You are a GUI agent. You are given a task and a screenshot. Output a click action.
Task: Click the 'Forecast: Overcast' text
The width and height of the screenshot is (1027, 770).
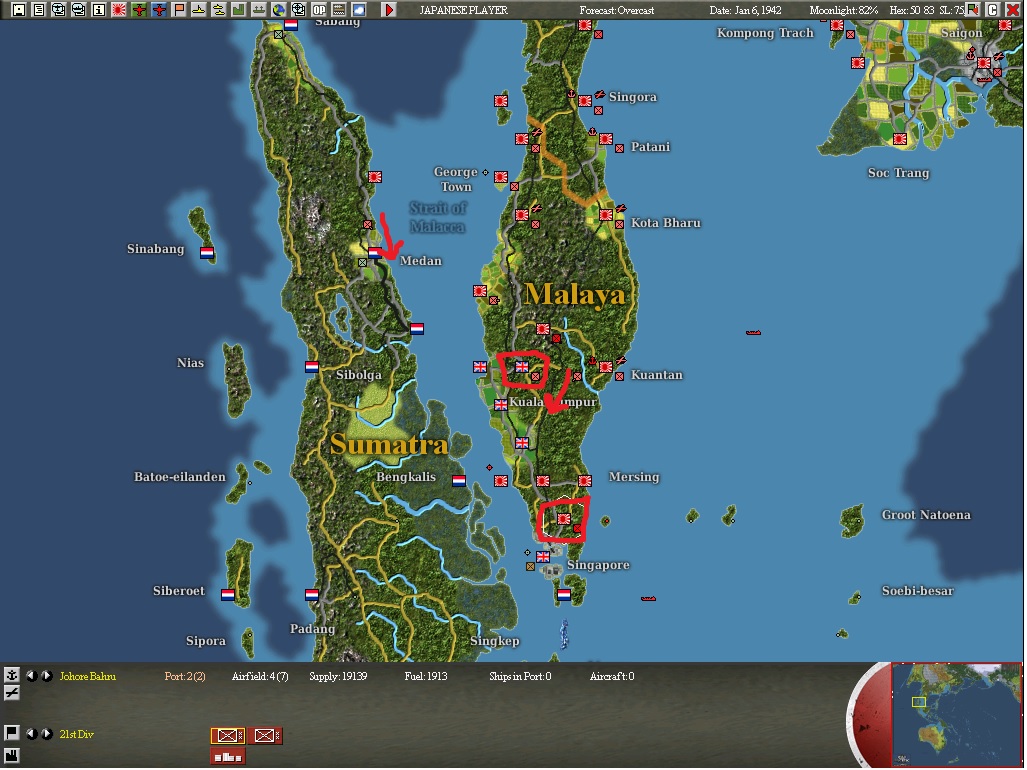coord(617,10)
